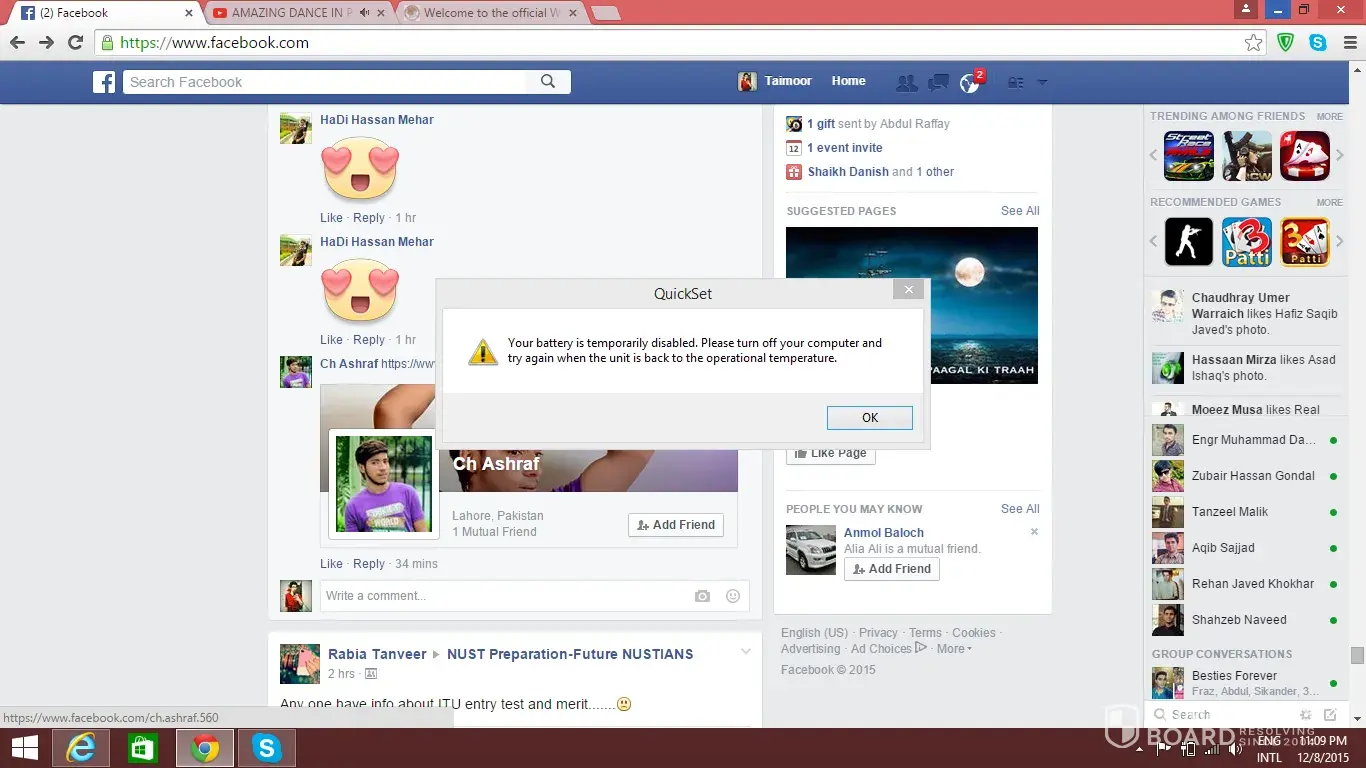
Task: Dismiss the Anmol Baloch friend suggestion
Action: click(x=1034, y=532)
